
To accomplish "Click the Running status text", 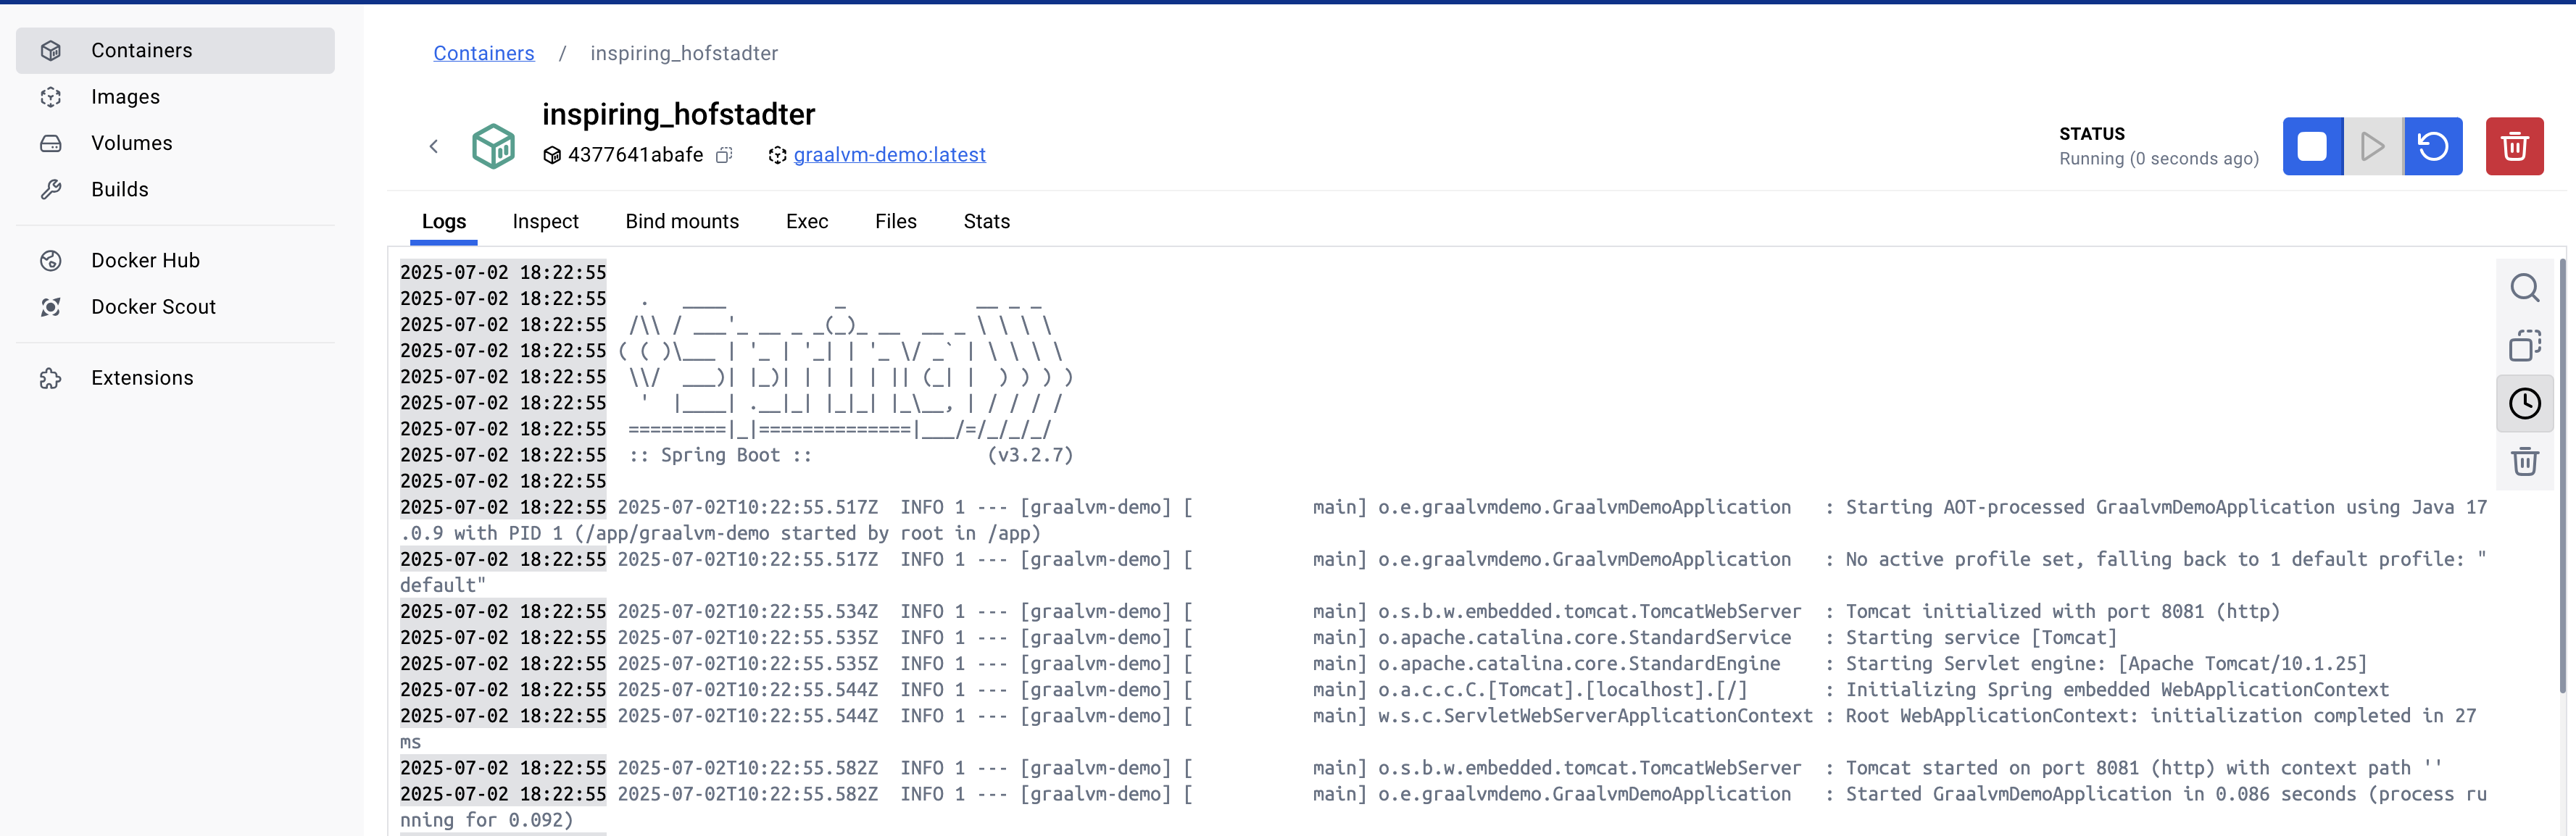I will 2158,159.
